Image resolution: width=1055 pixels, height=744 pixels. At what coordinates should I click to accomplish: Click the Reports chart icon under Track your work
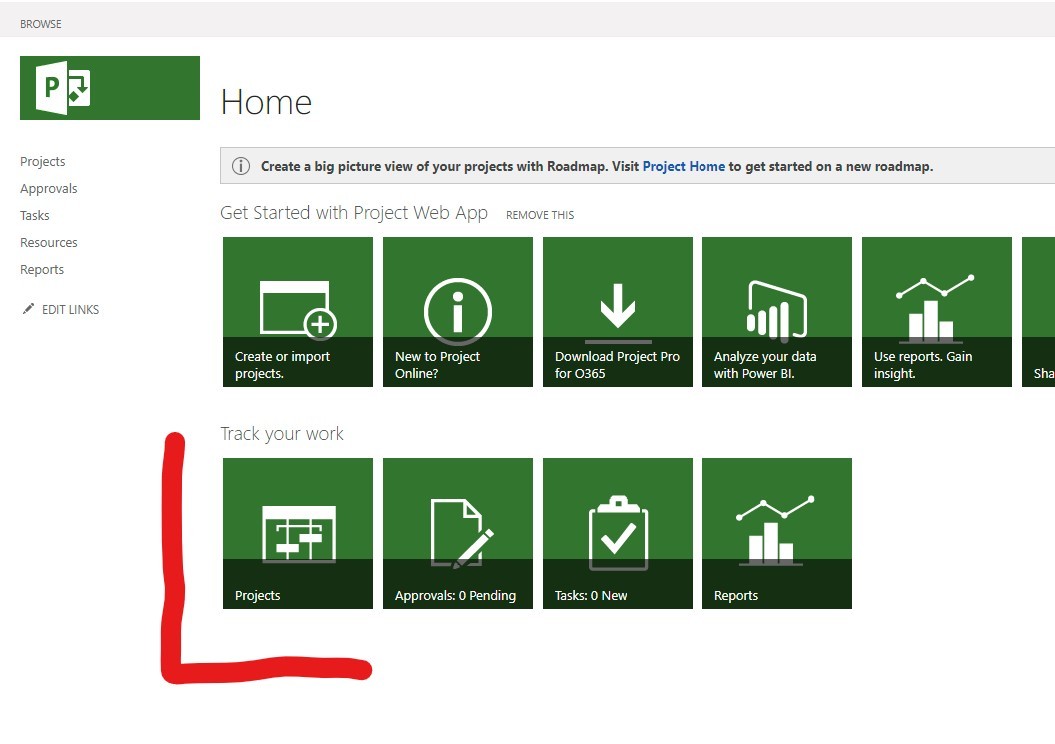pyautogui.click(x=775, y=530)
